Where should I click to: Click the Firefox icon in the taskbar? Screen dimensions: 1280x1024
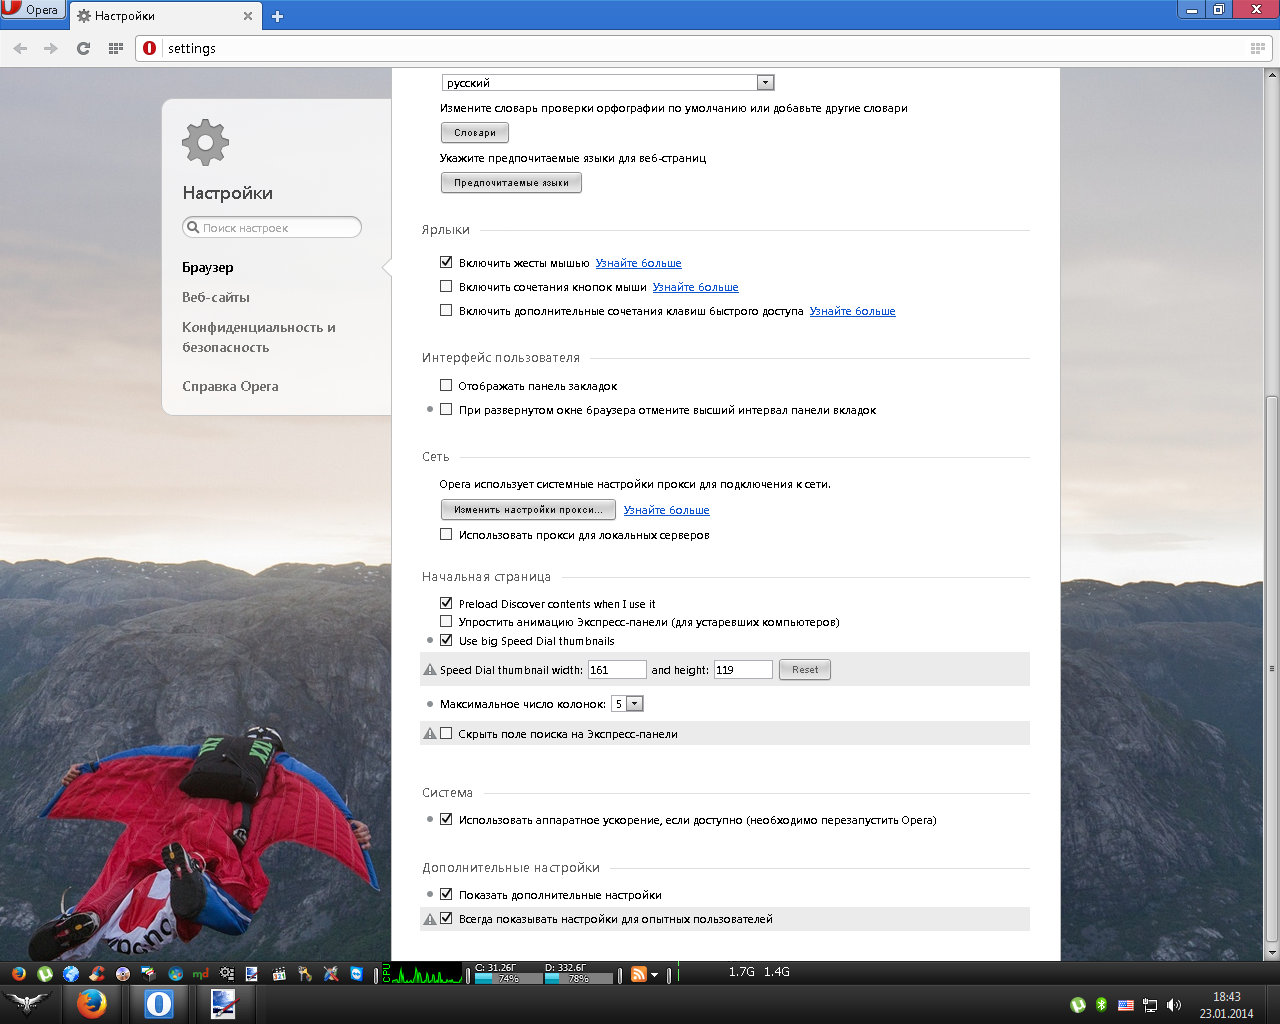(x=92, y=1003)
